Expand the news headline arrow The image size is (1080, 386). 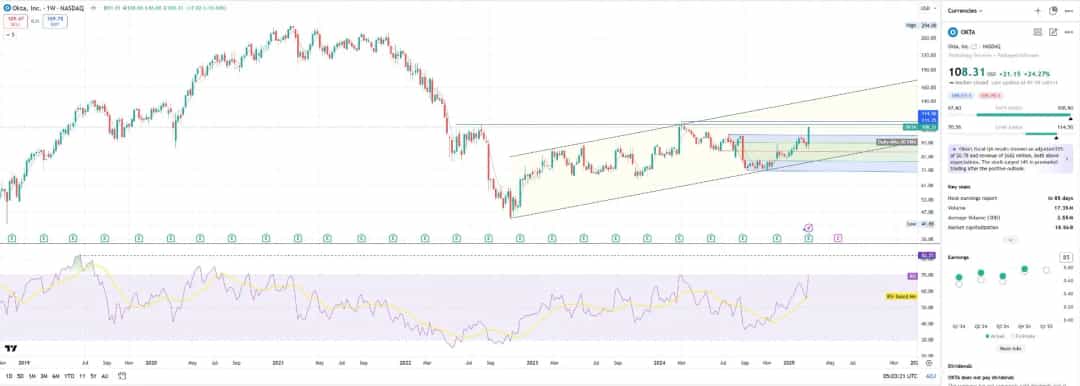coord(1068,159)
